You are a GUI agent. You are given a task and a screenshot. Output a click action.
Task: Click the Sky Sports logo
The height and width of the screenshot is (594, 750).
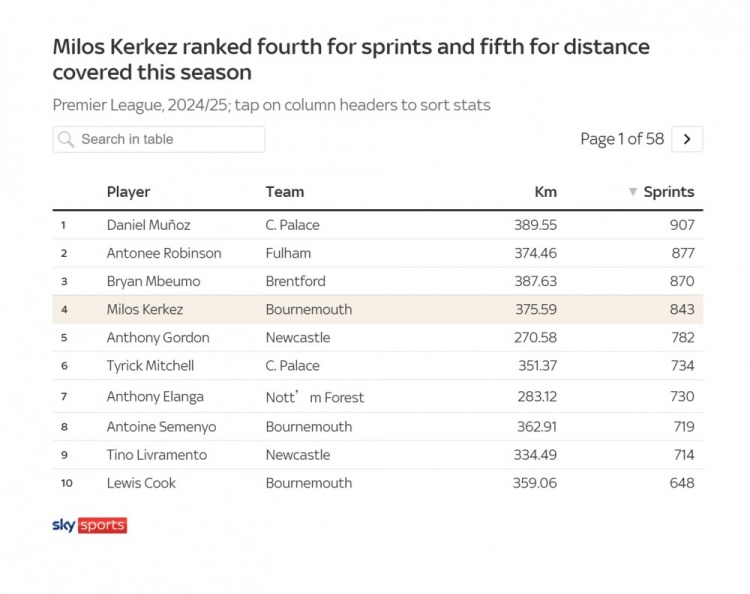pos(89,525)
